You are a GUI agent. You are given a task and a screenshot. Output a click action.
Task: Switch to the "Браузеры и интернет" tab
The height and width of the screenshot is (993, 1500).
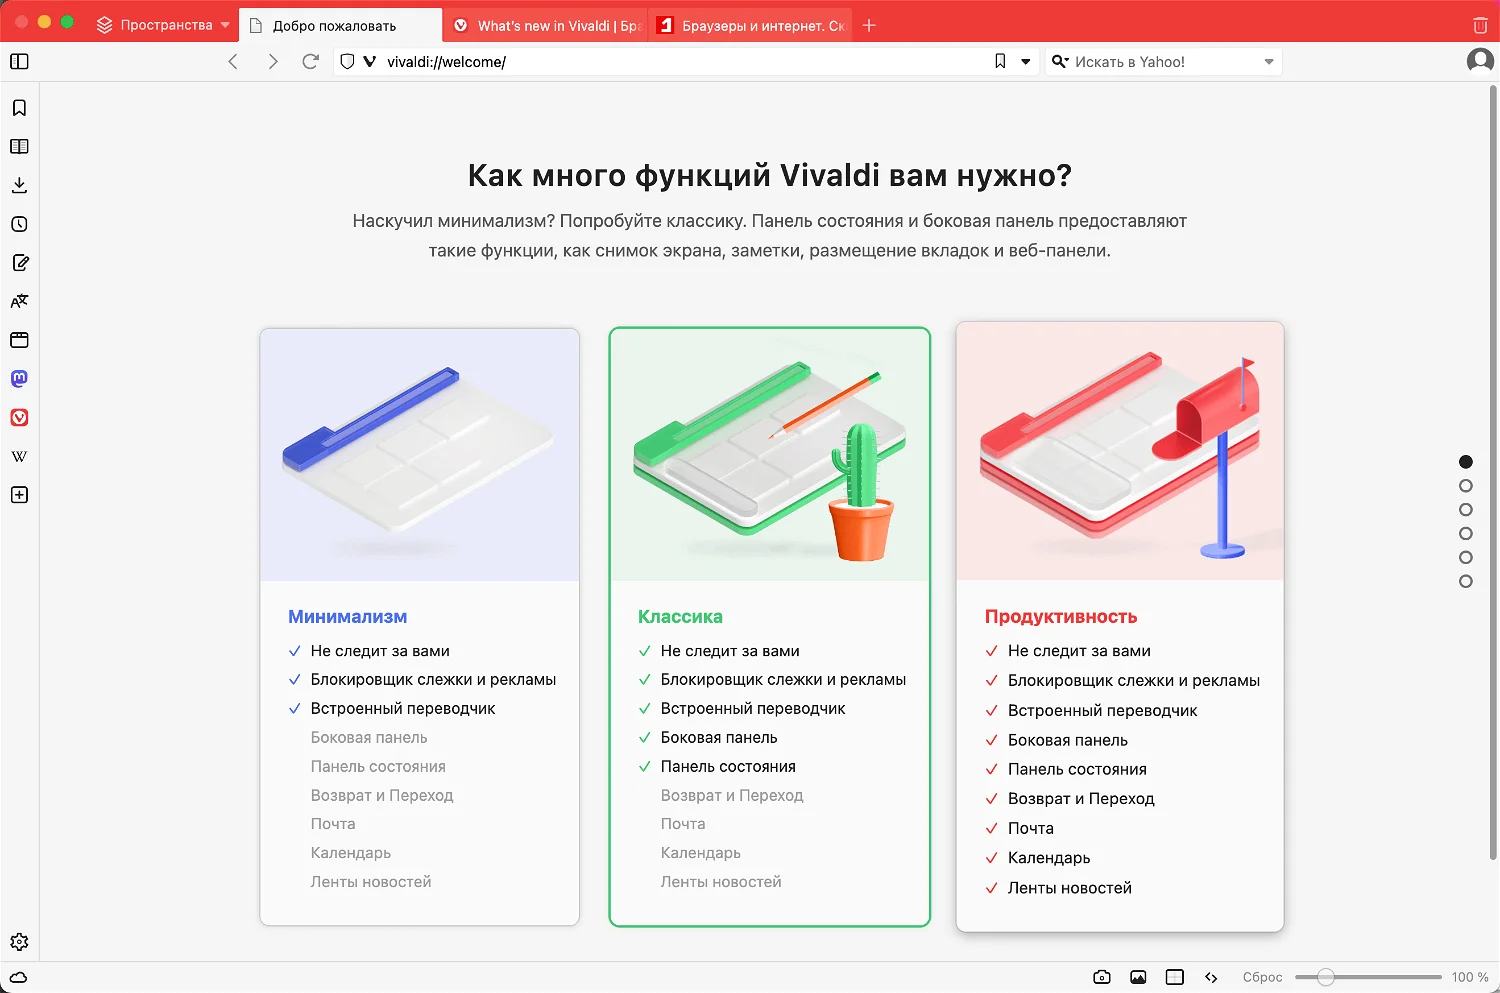point(750,25)
